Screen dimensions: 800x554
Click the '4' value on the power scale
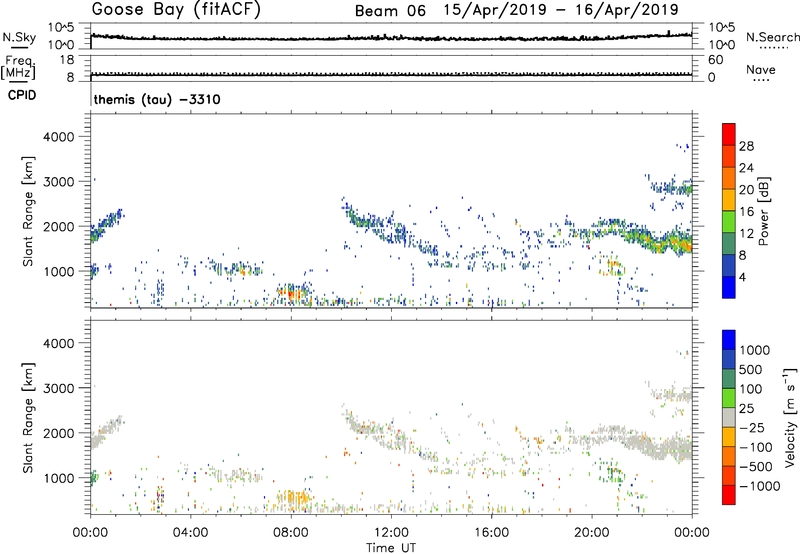pos(742,278)
